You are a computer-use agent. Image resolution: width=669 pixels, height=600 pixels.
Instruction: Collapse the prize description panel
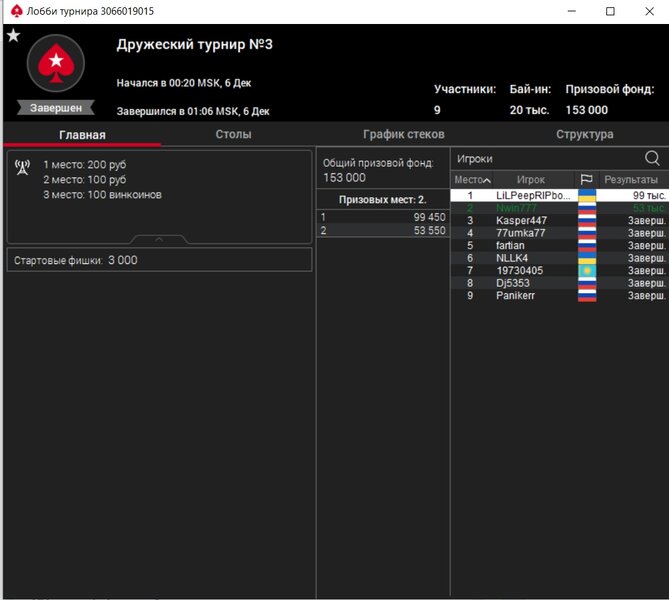[x=159, y=239]
